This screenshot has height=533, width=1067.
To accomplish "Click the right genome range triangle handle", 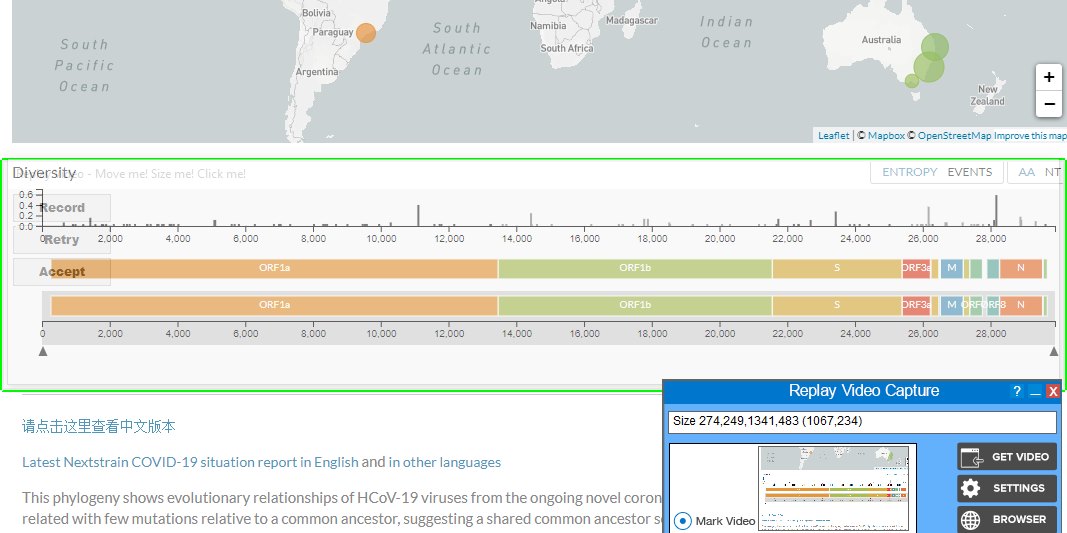I will 1053,351.
